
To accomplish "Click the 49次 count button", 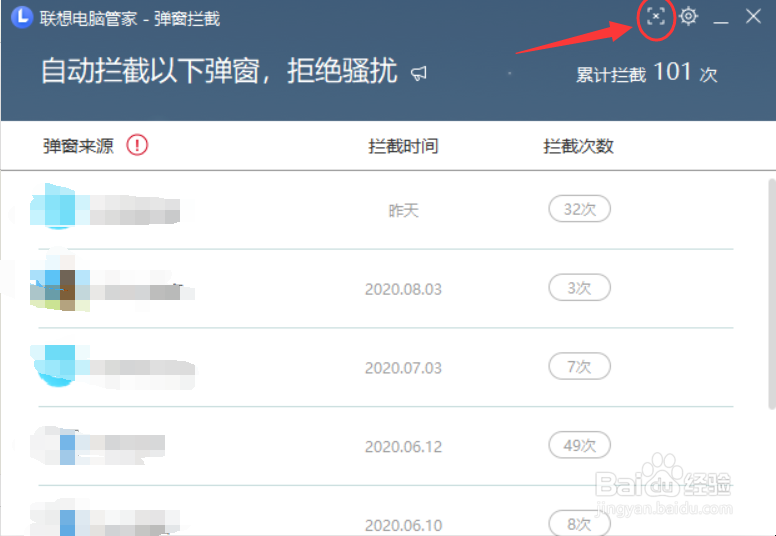I will pos(580,445).
